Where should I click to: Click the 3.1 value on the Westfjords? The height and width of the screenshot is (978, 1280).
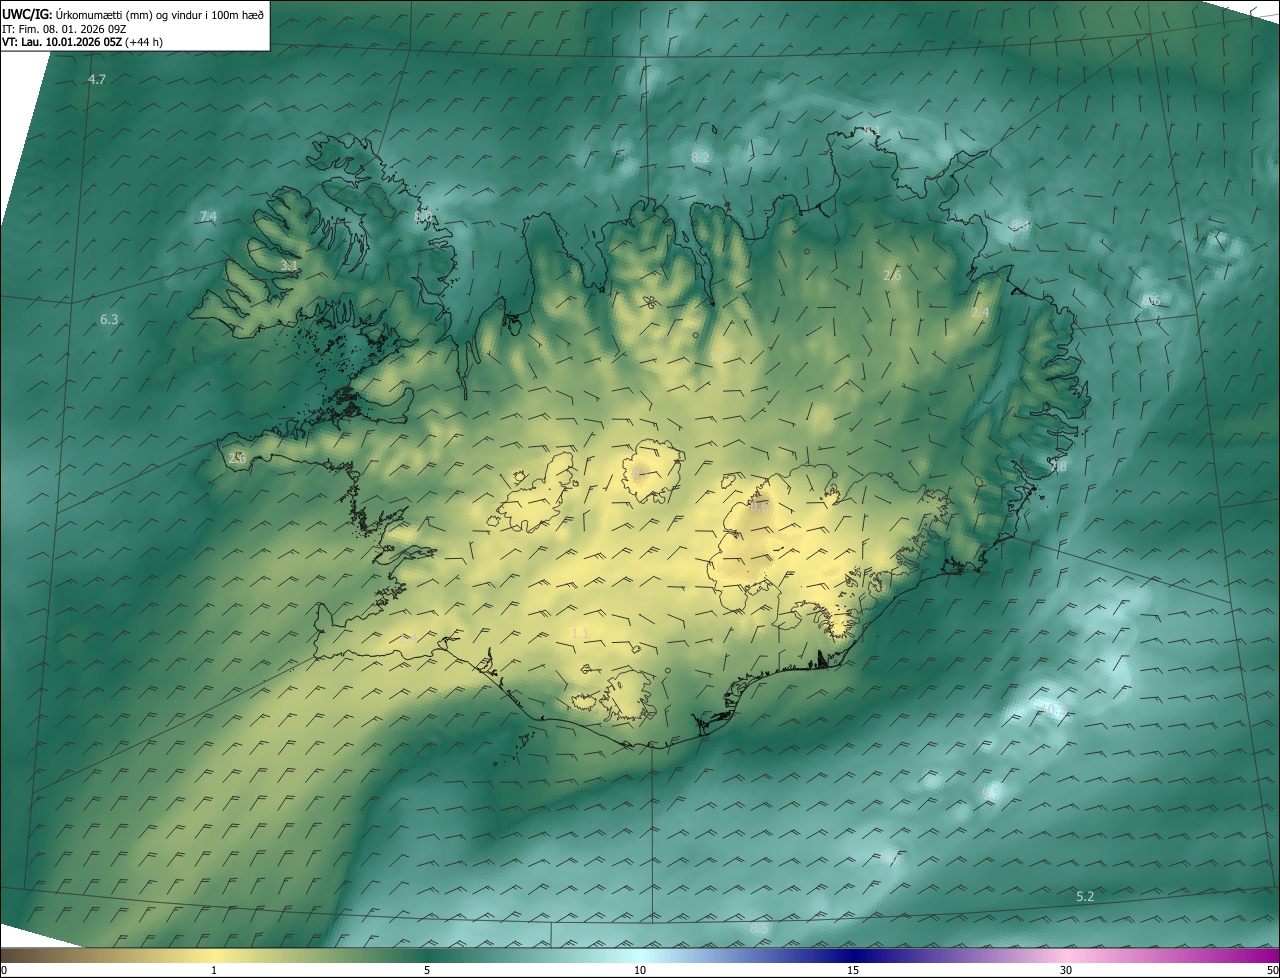[289, 265]
